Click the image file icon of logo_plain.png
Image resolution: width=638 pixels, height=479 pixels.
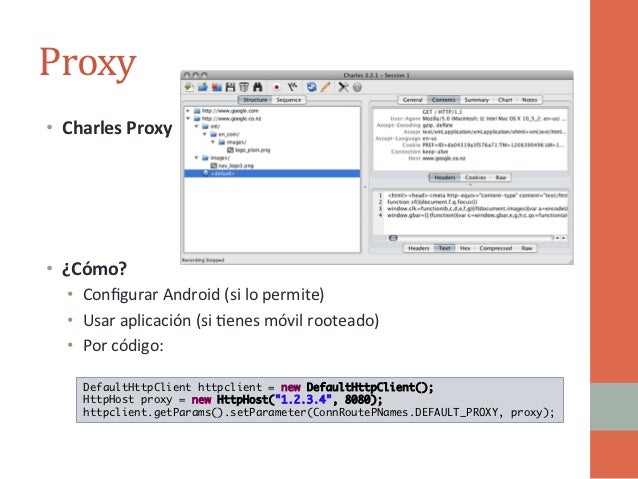click(x=230, y=150)
